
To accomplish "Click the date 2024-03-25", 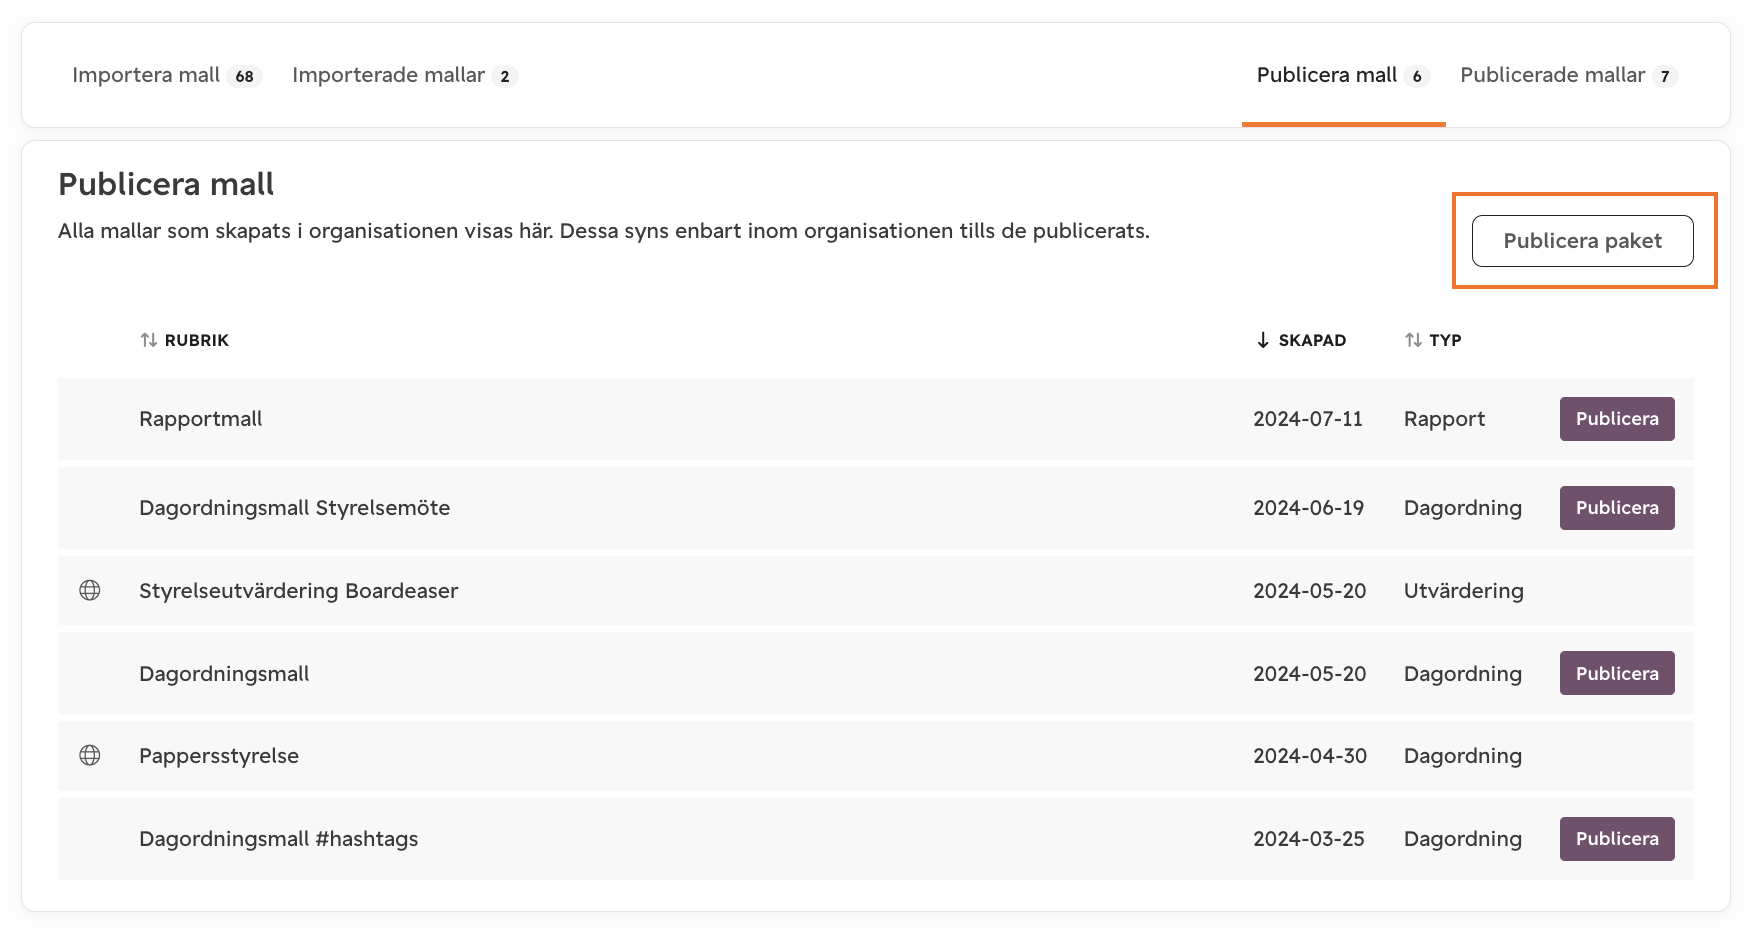I will tap(1309, 839).
